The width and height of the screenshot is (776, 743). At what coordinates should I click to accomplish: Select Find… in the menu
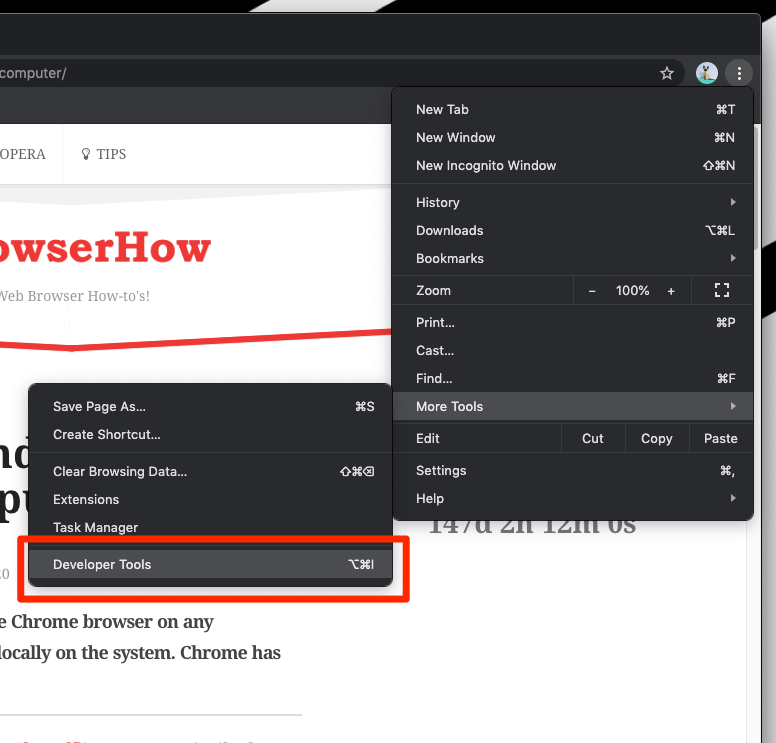[x=573, y=379]
